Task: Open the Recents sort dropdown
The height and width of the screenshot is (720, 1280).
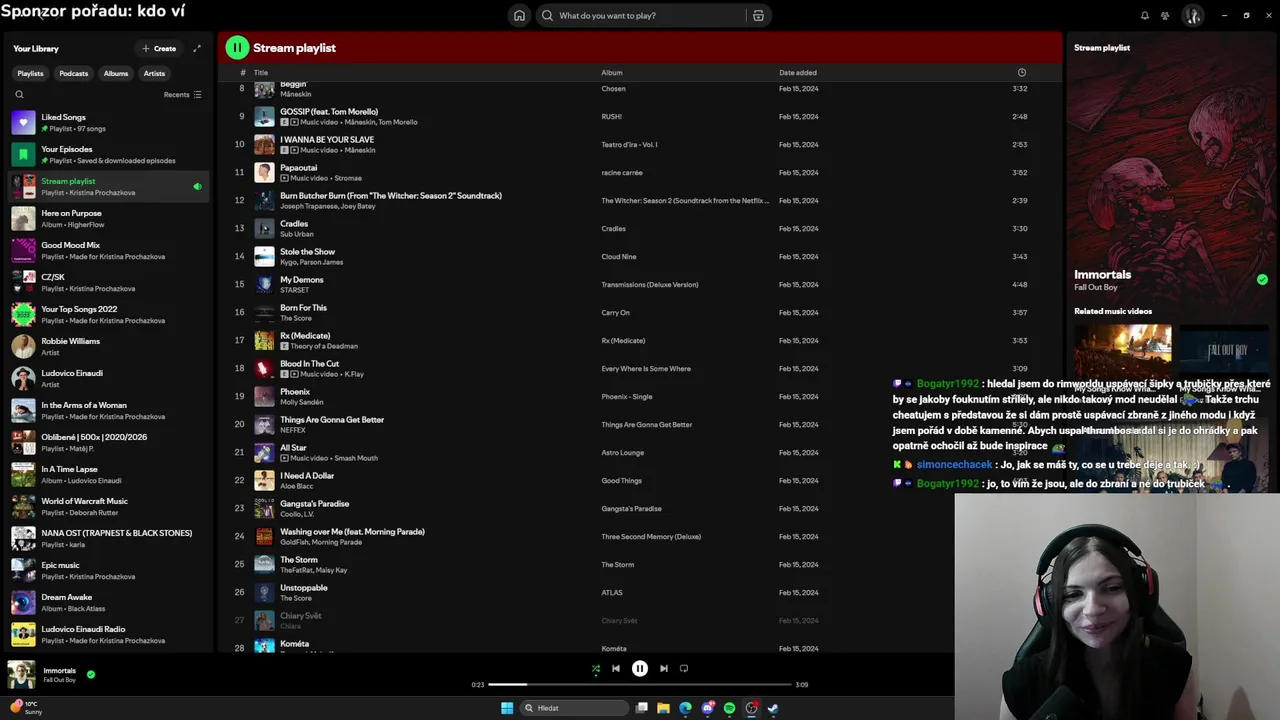Action: click(x=183, y=95)
